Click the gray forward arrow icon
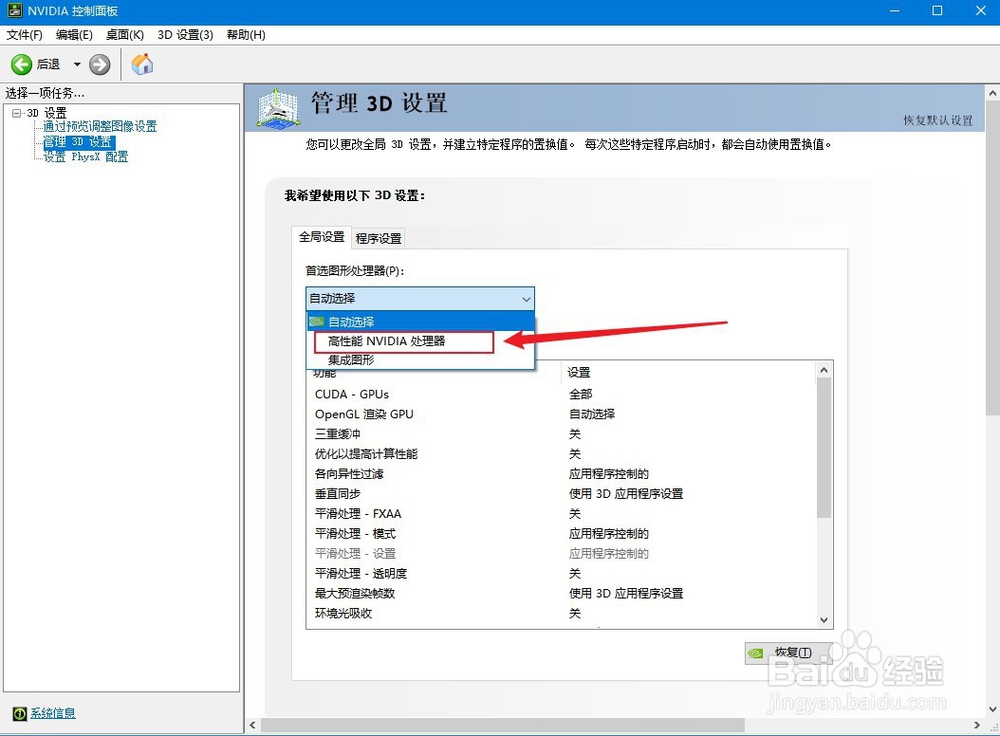1000x736 pixels. (97, 63)
